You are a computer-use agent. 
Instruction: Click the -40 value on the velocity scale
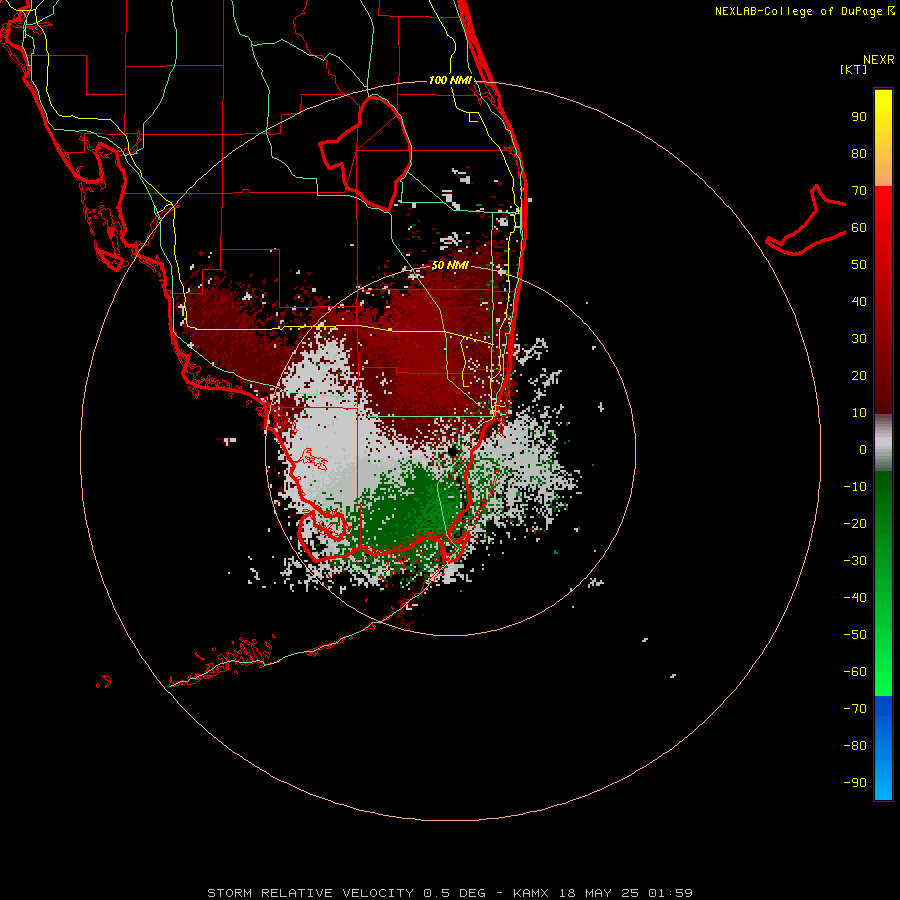855,598
